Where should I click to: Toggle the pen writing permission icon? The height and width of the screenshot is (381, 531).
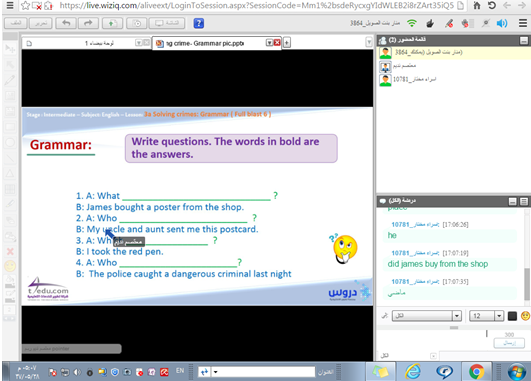pyautogui.click(x=449, y=23)
